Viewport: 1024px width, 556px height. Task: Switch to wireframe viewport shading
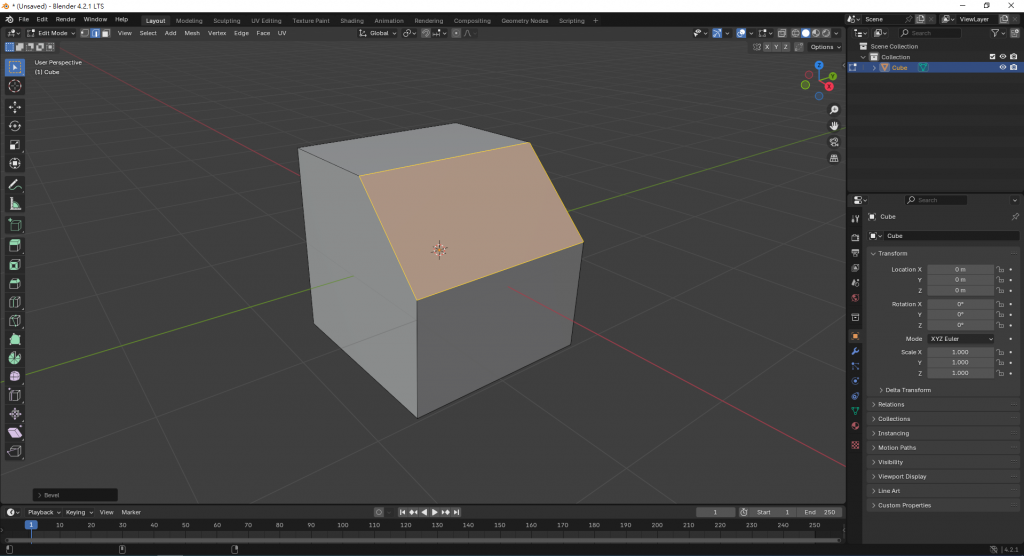coord(795,33)
